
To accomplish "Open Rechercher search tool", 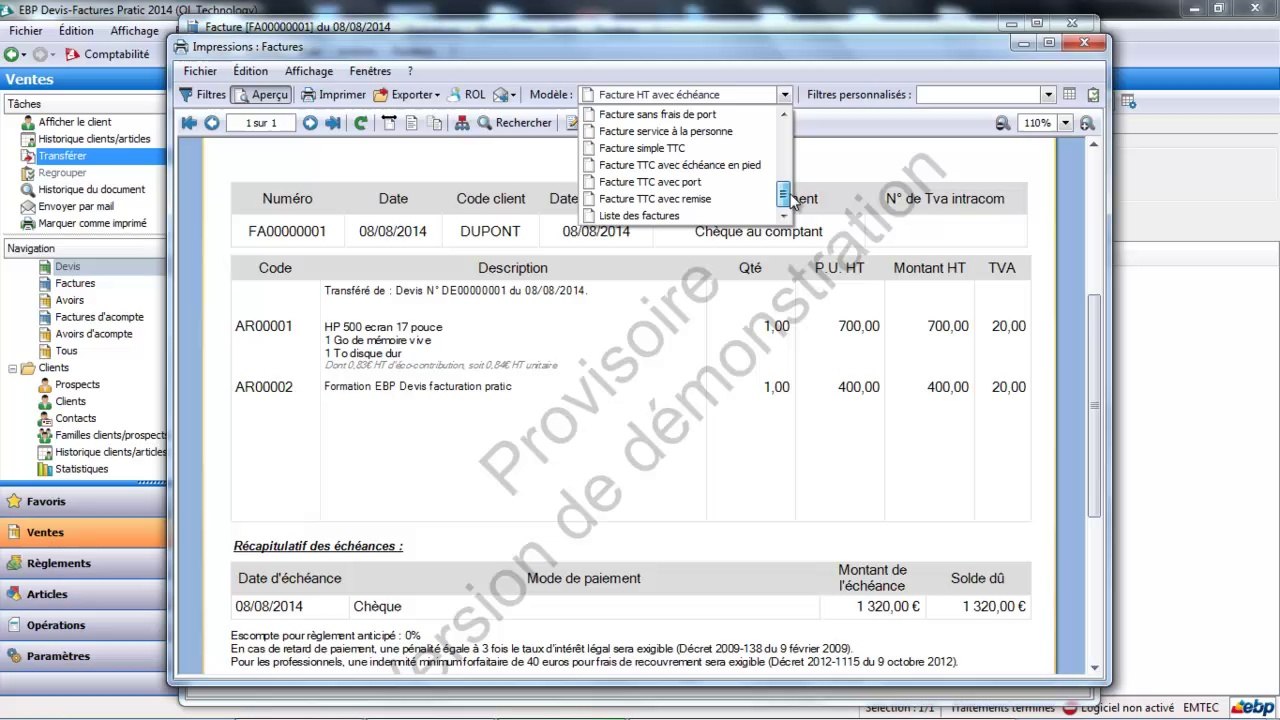I will 514,123.
